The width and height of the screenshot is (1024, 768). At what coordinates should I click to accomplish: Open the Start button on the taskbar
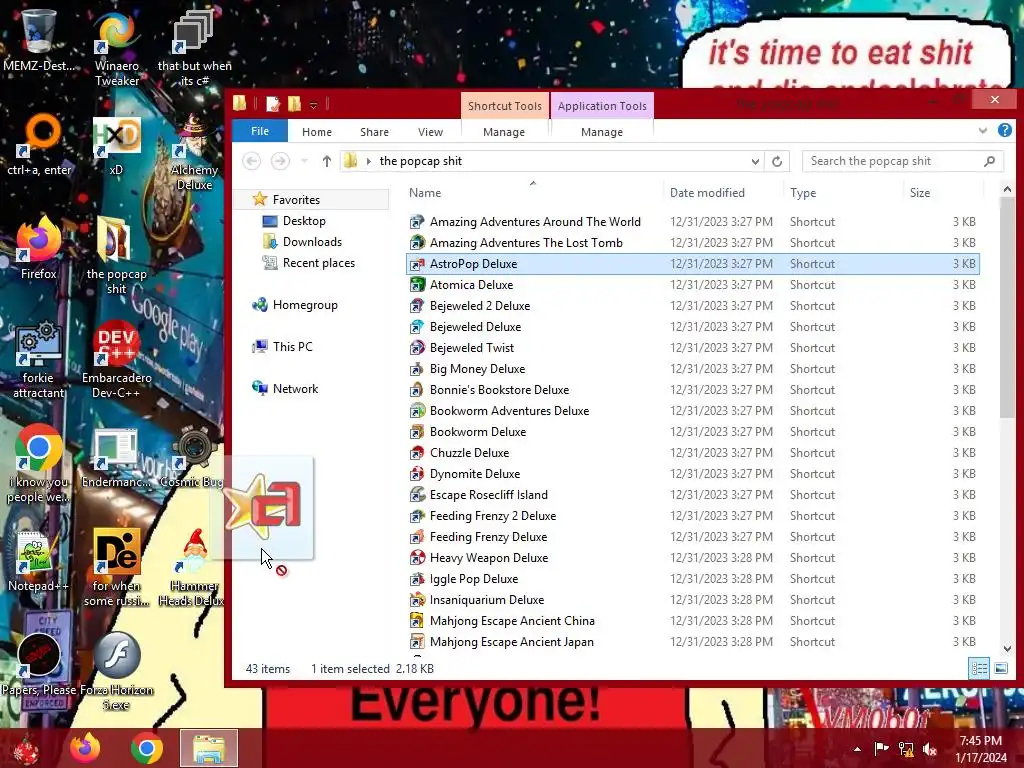[25, 748]
